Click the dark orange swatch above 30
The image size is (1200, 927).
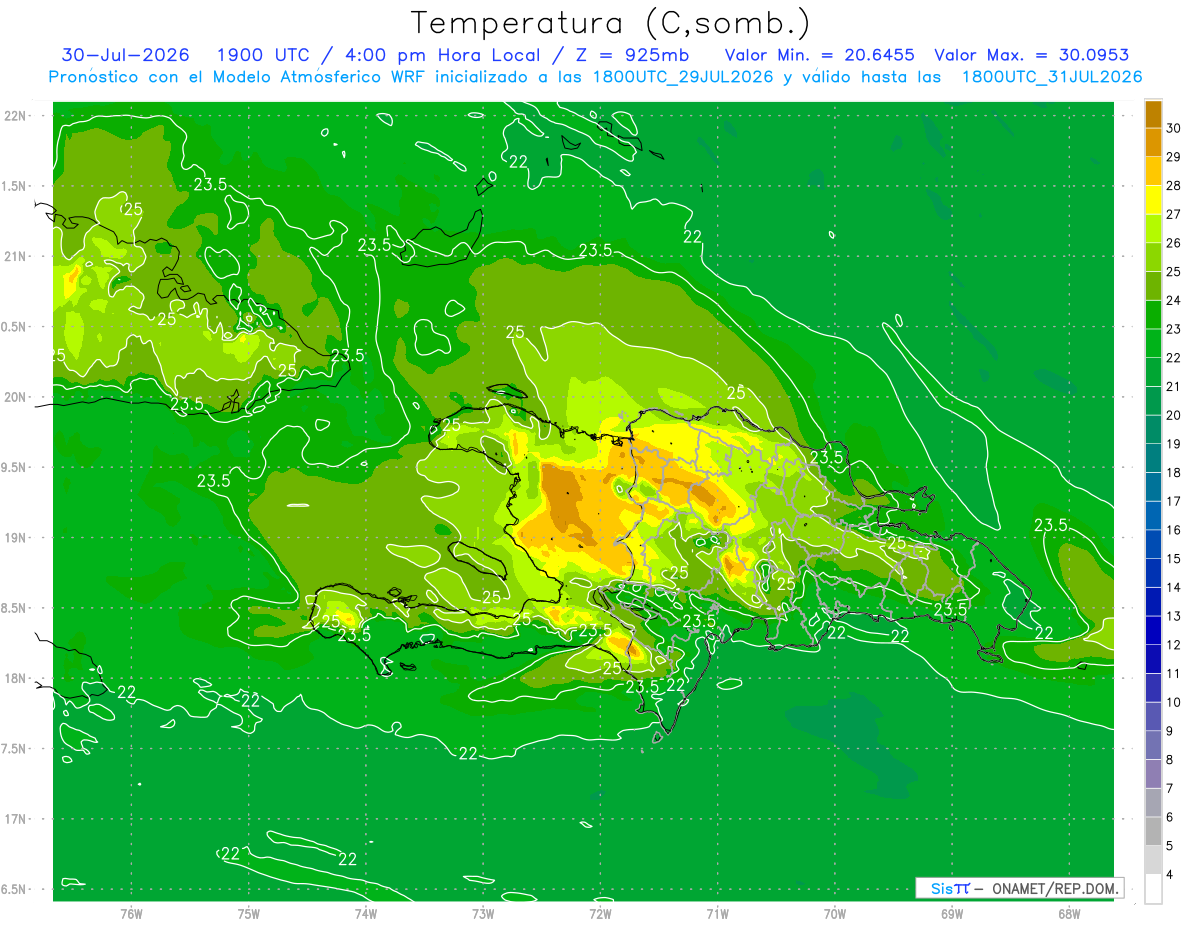pyautogui.click(x=1153, y=114)
